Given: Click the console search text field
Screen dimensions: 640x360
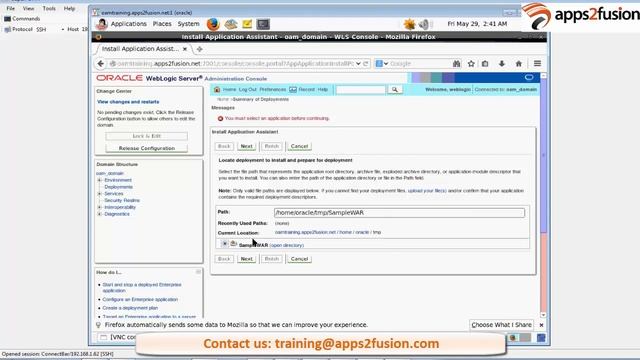Looking at the screenshot, I should (x=360, y=89).
